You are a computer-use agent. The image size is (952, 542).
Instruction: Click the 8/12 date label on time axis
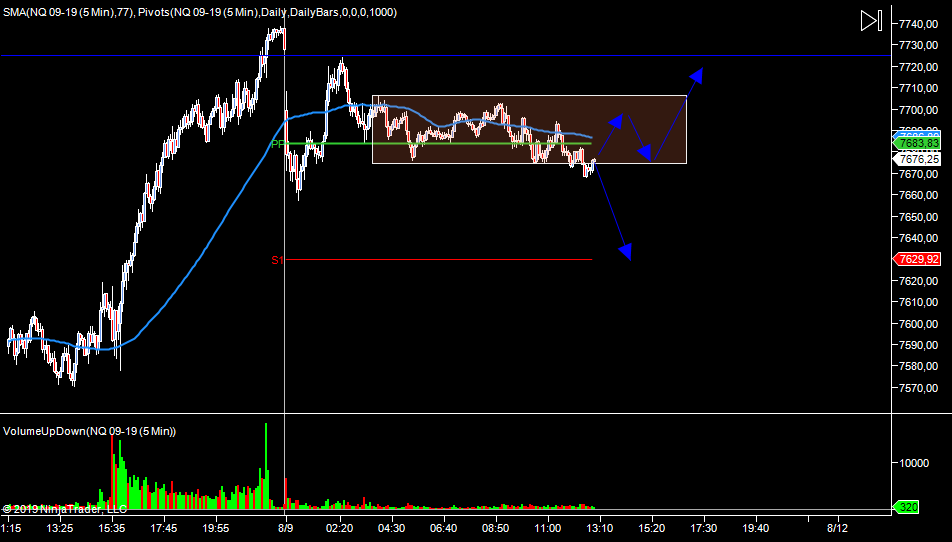point(837,527)
